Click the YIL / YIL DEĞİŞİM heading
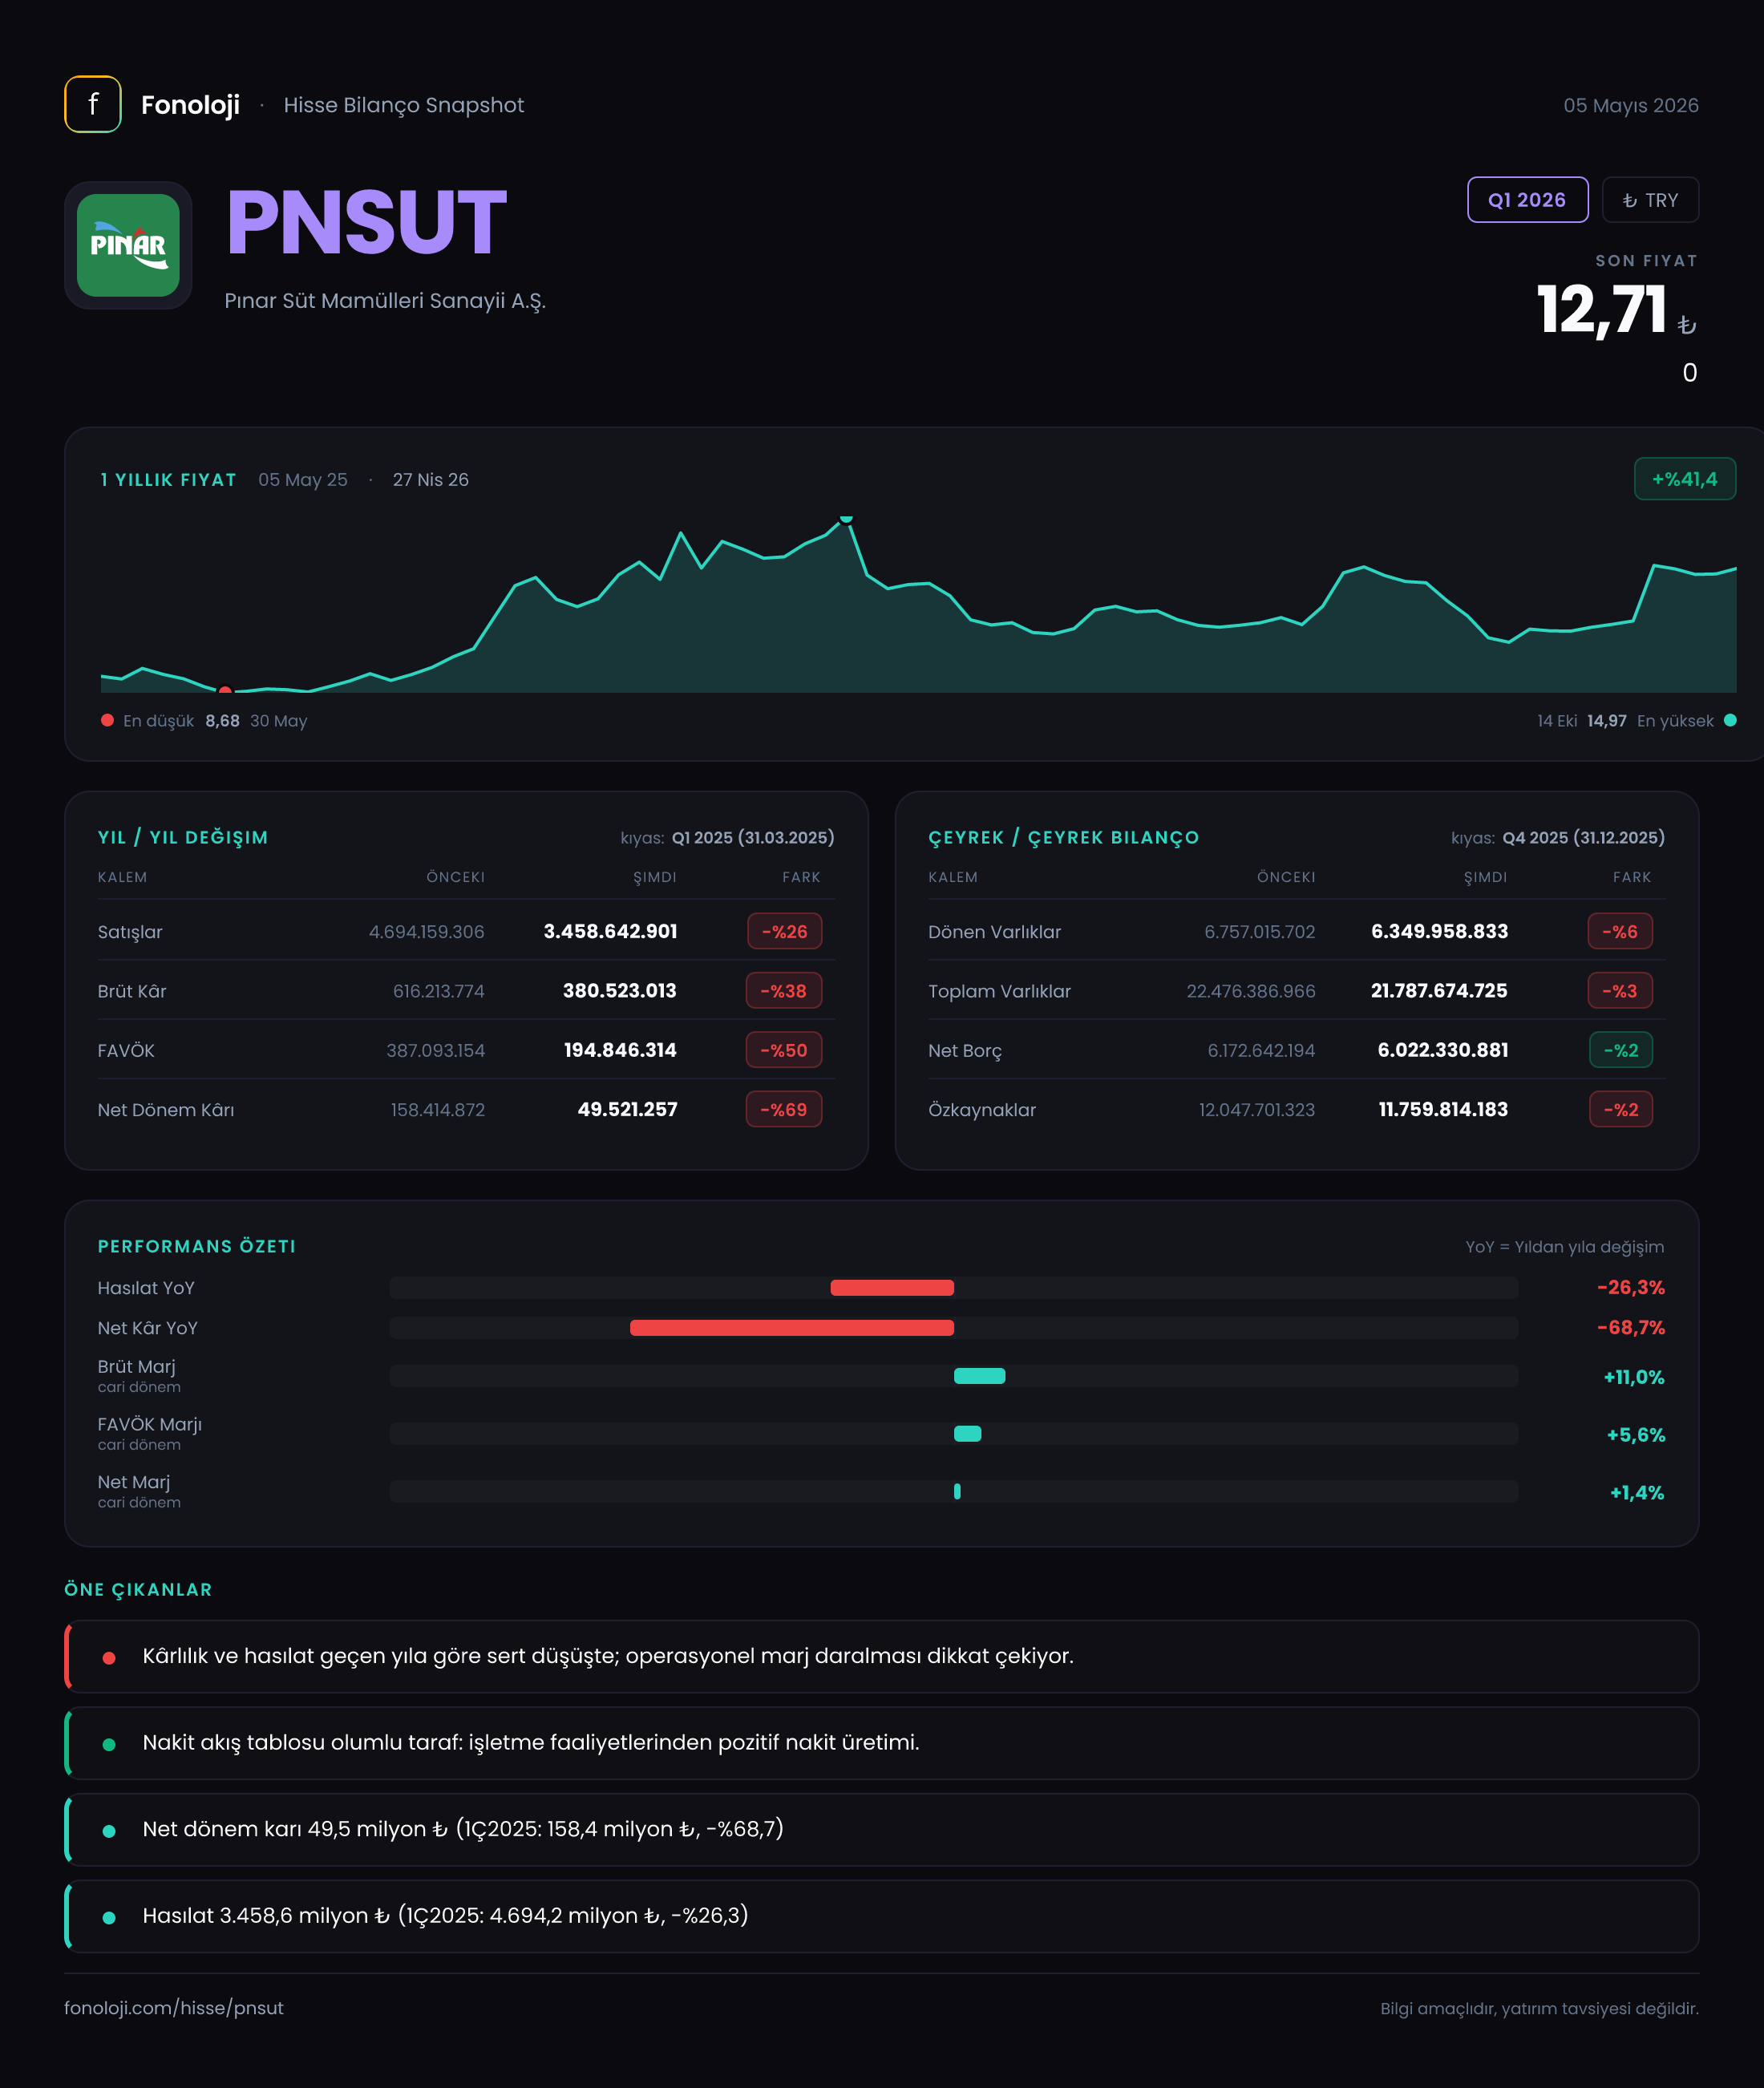 tap(183, 838)
